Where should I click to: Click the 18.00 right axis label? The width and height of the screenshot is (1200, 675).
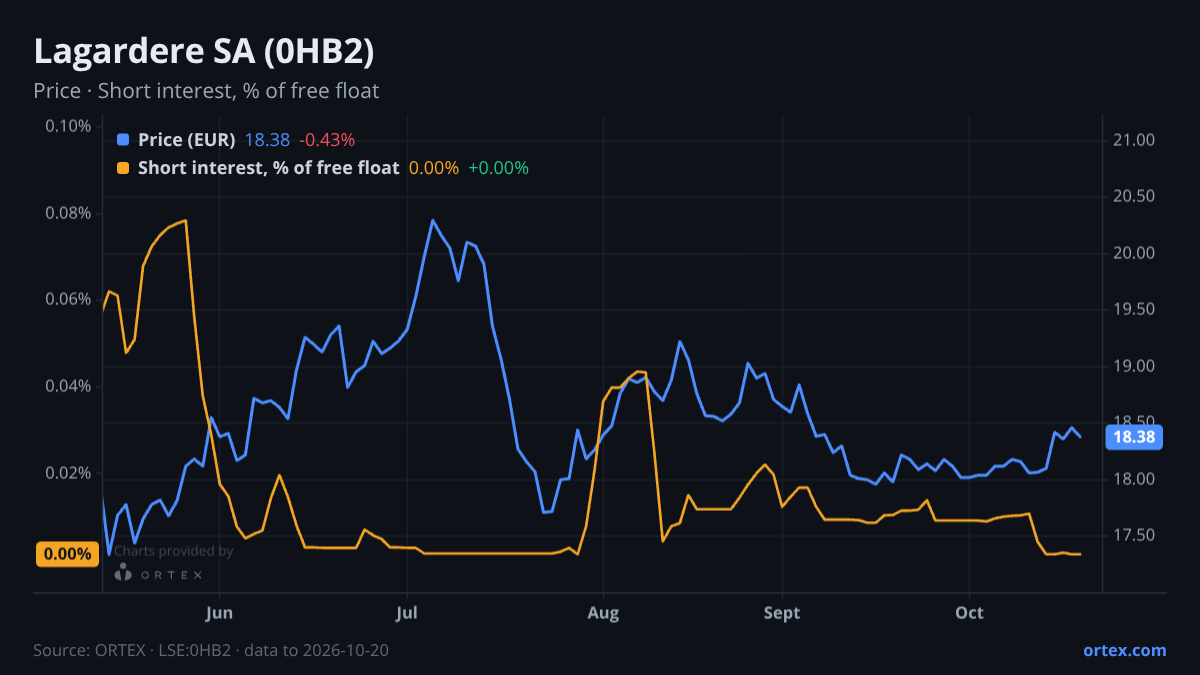(1134, 479)
